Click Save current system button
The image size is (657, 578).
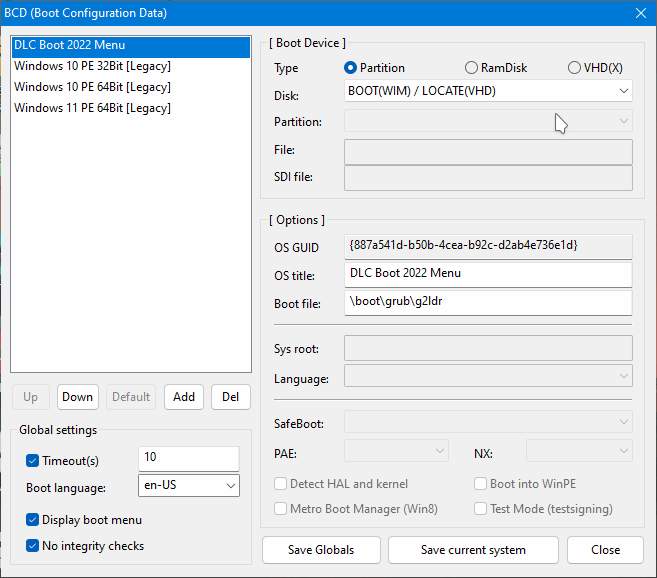coord(473,550)
